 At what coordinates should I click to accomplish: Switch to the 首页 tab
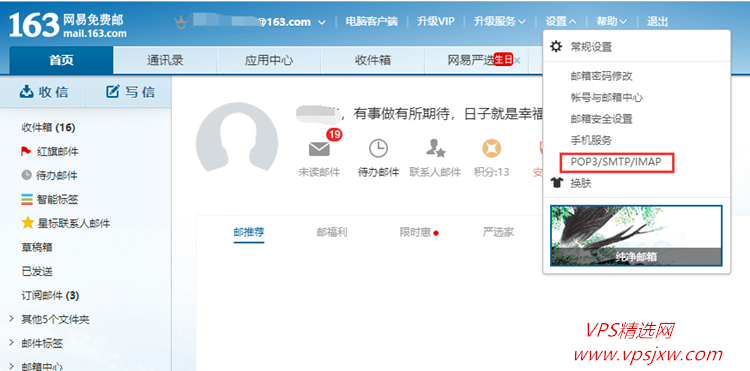(61, 60)
